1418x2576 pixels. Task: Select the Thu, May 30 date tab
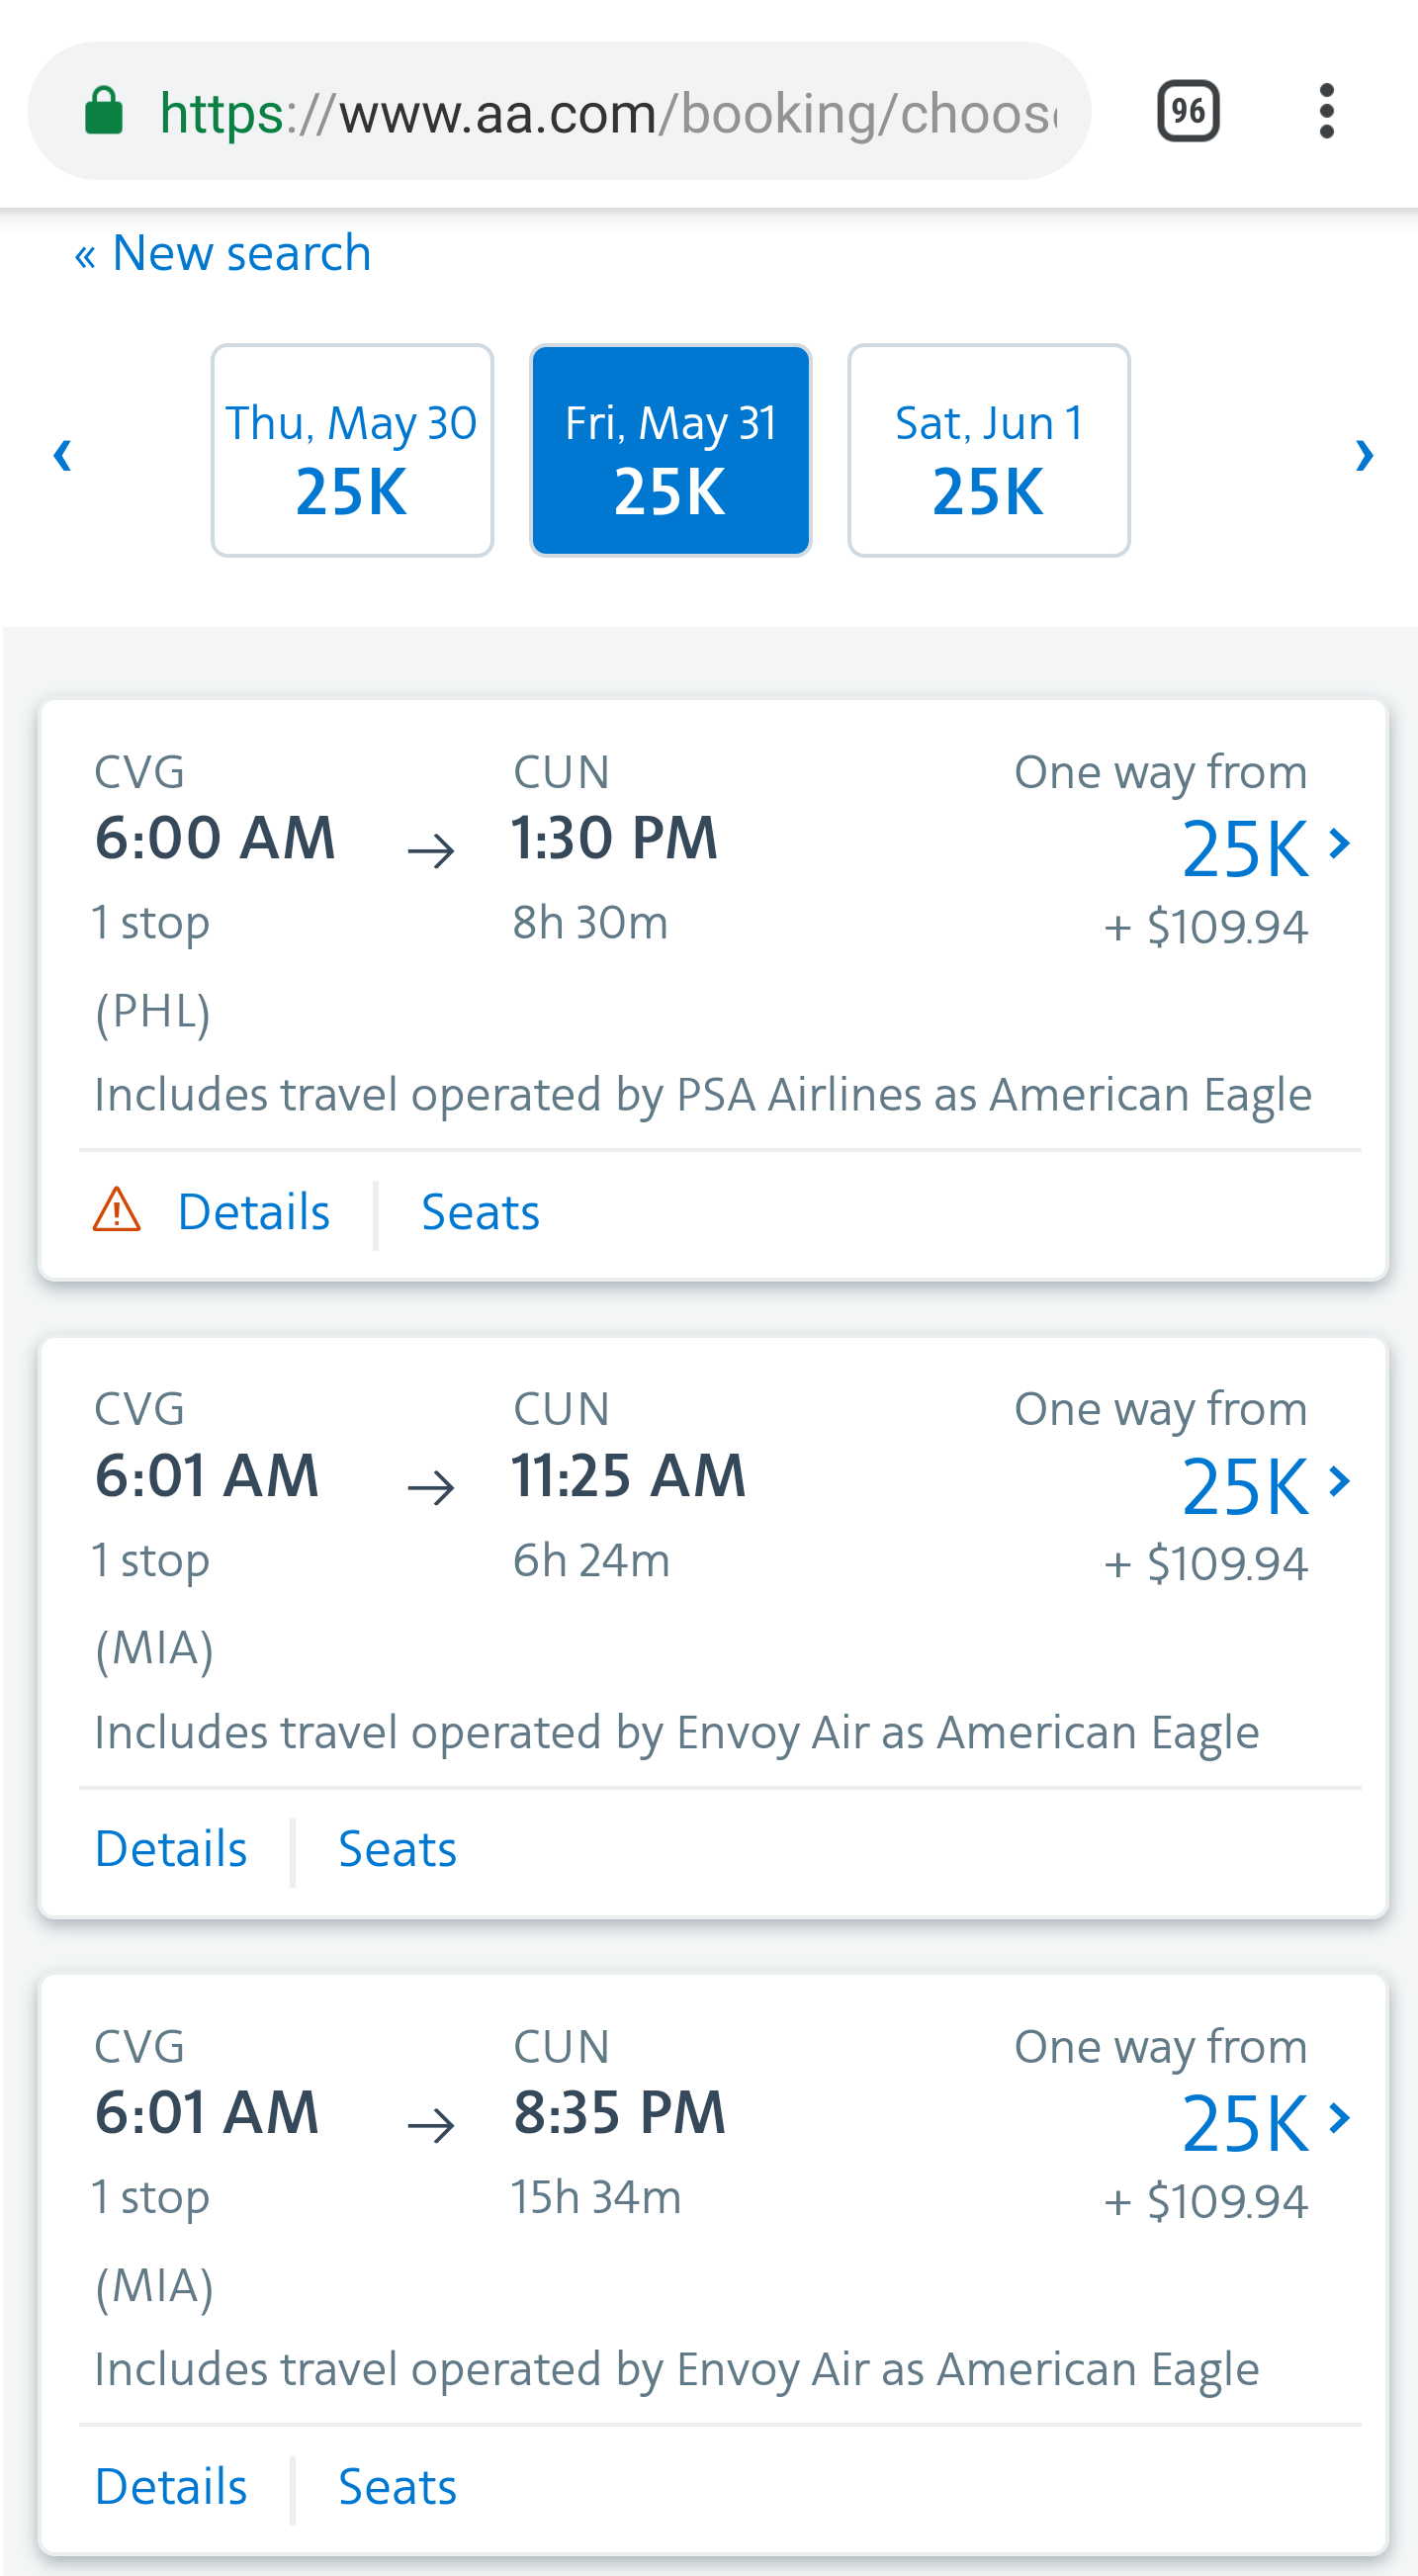click(x=352, y=451)
